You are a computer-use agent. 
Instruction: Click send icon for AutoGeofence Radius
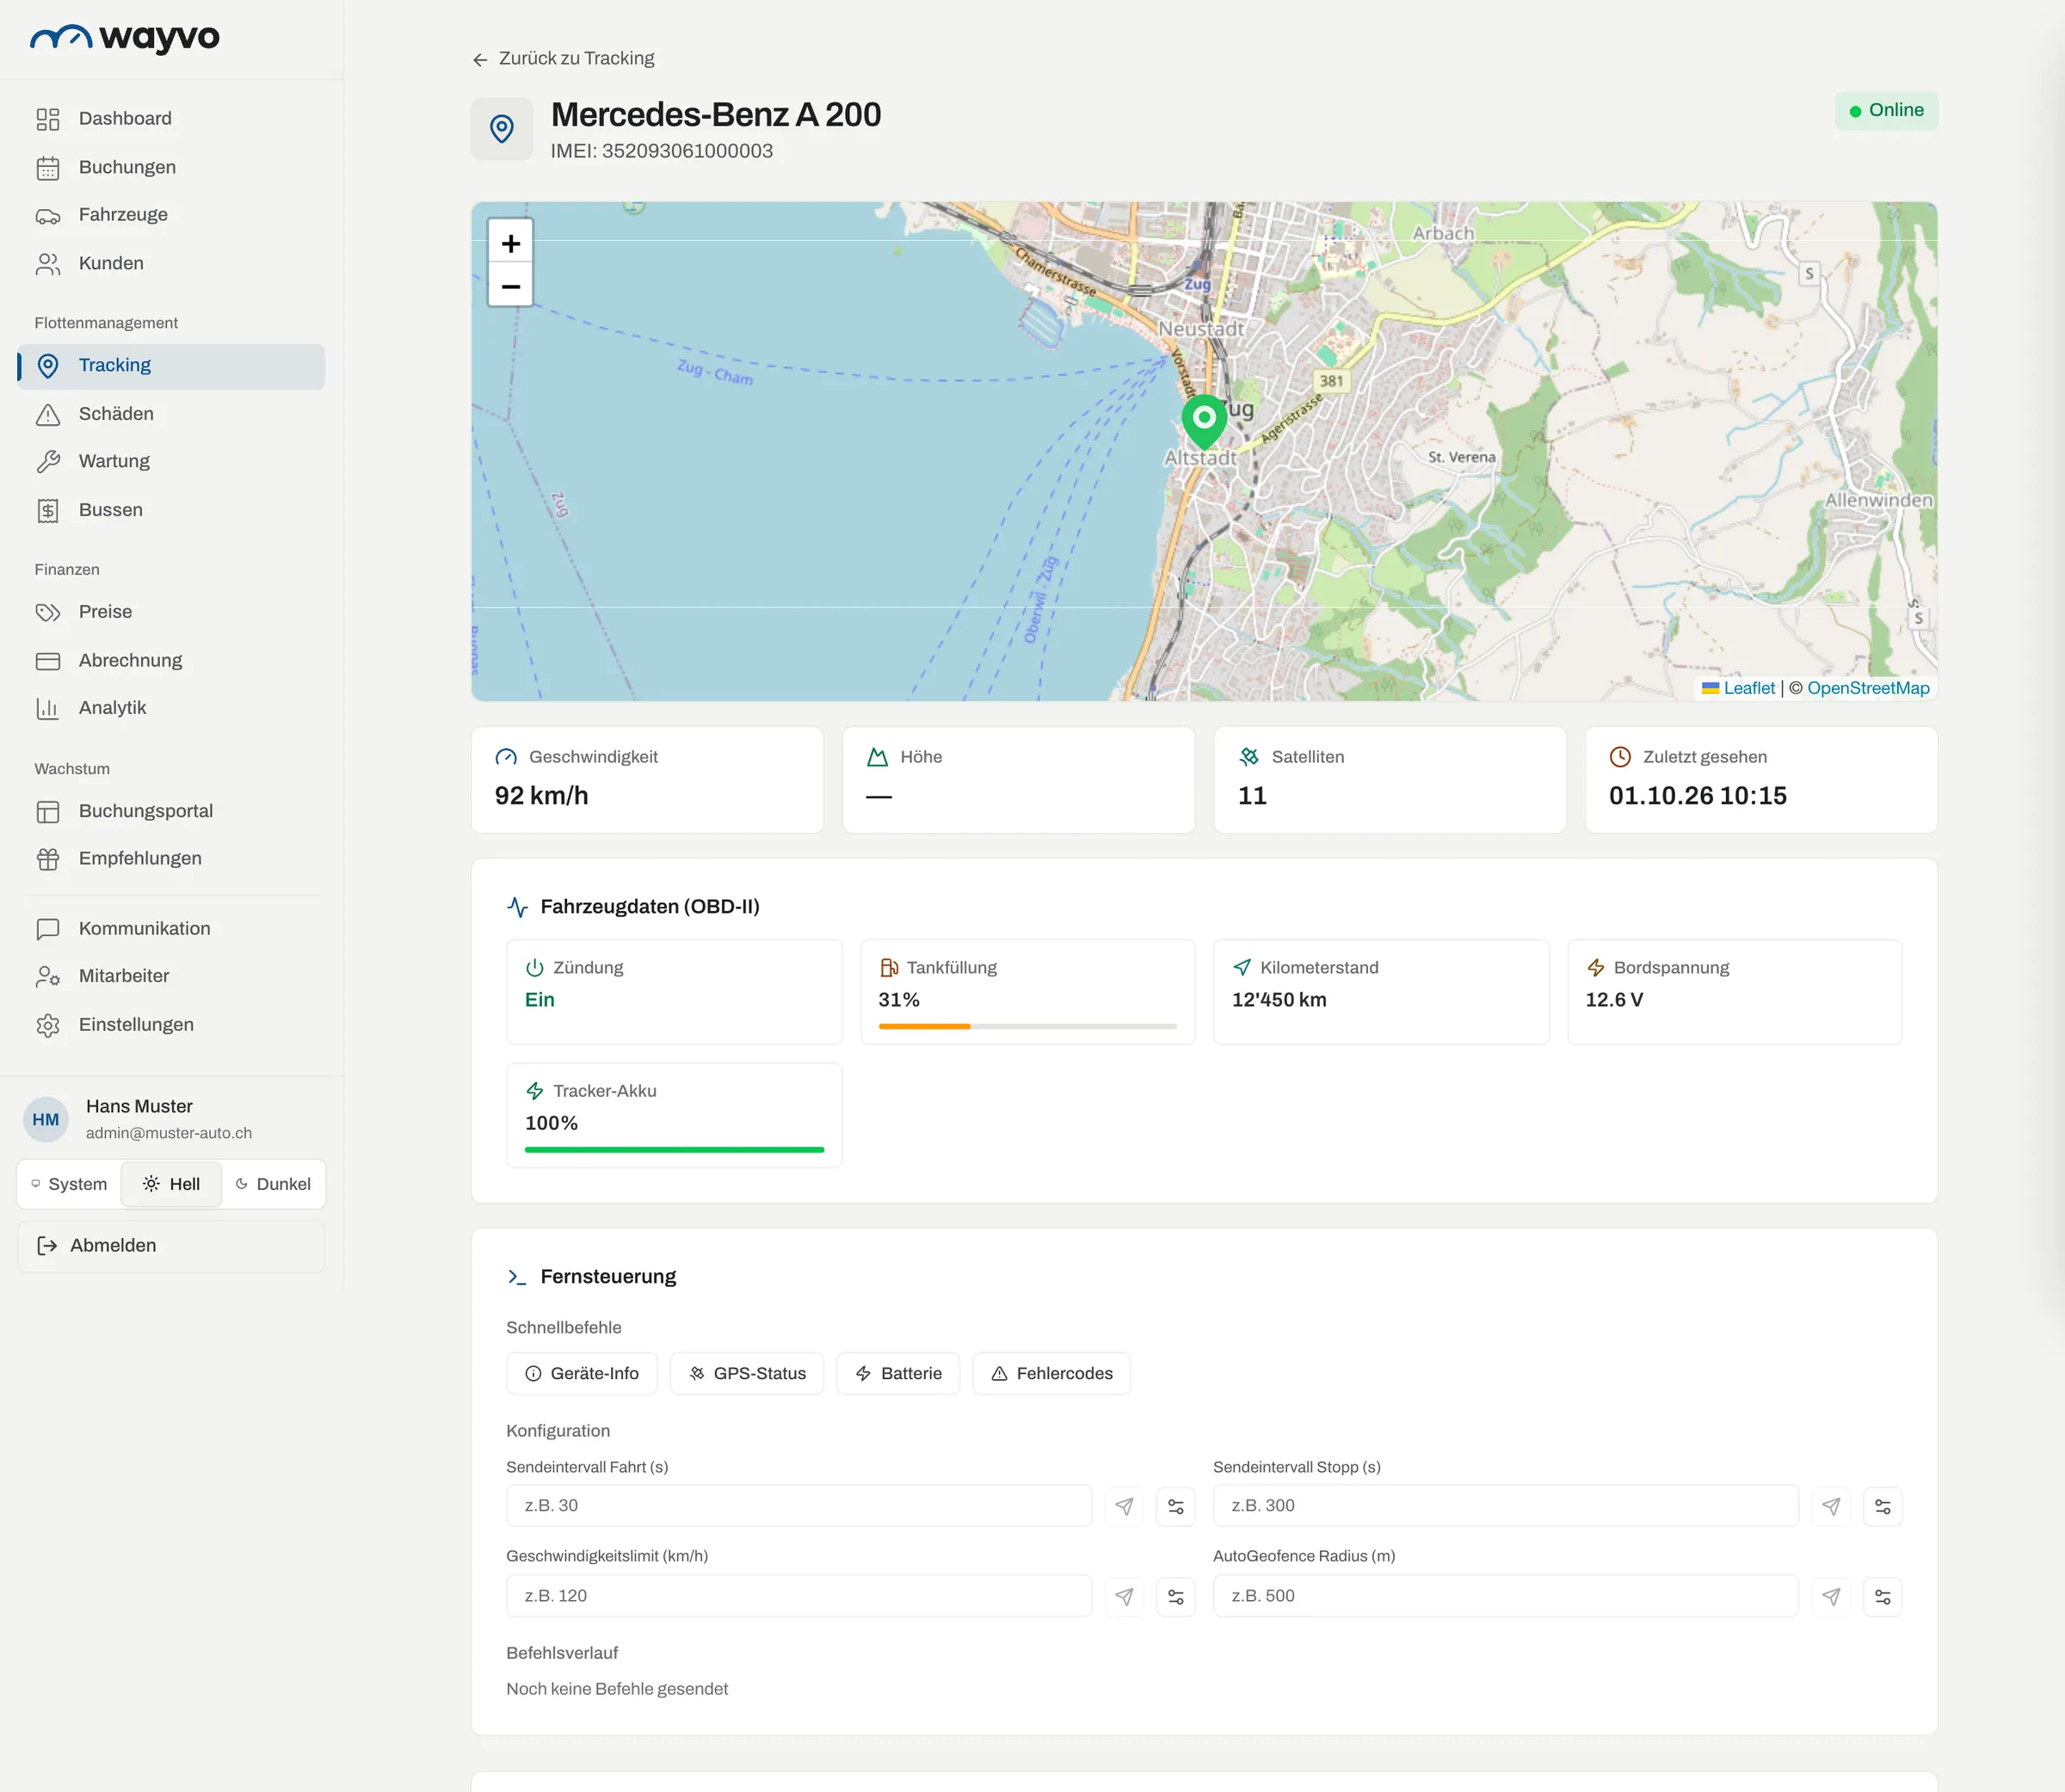coord(1831,1596)
